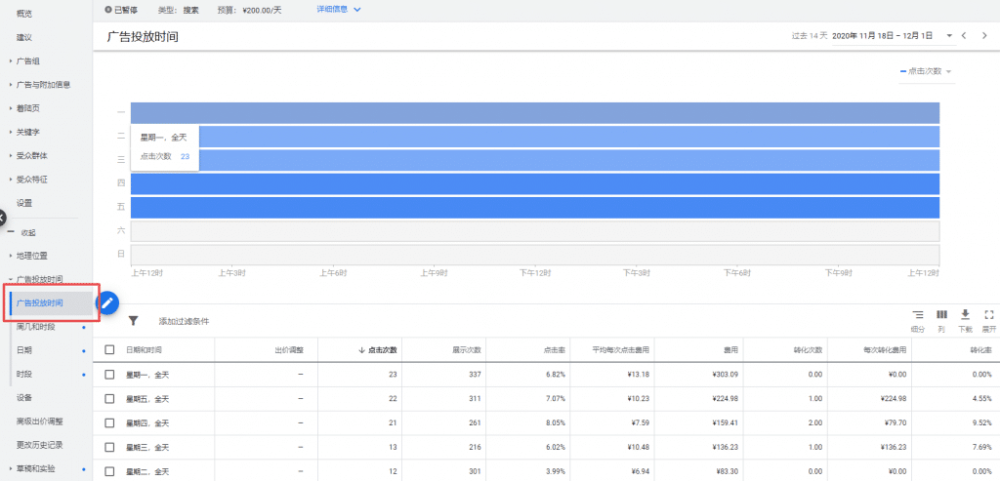Open the filter funnel icon

coord(133,321)
